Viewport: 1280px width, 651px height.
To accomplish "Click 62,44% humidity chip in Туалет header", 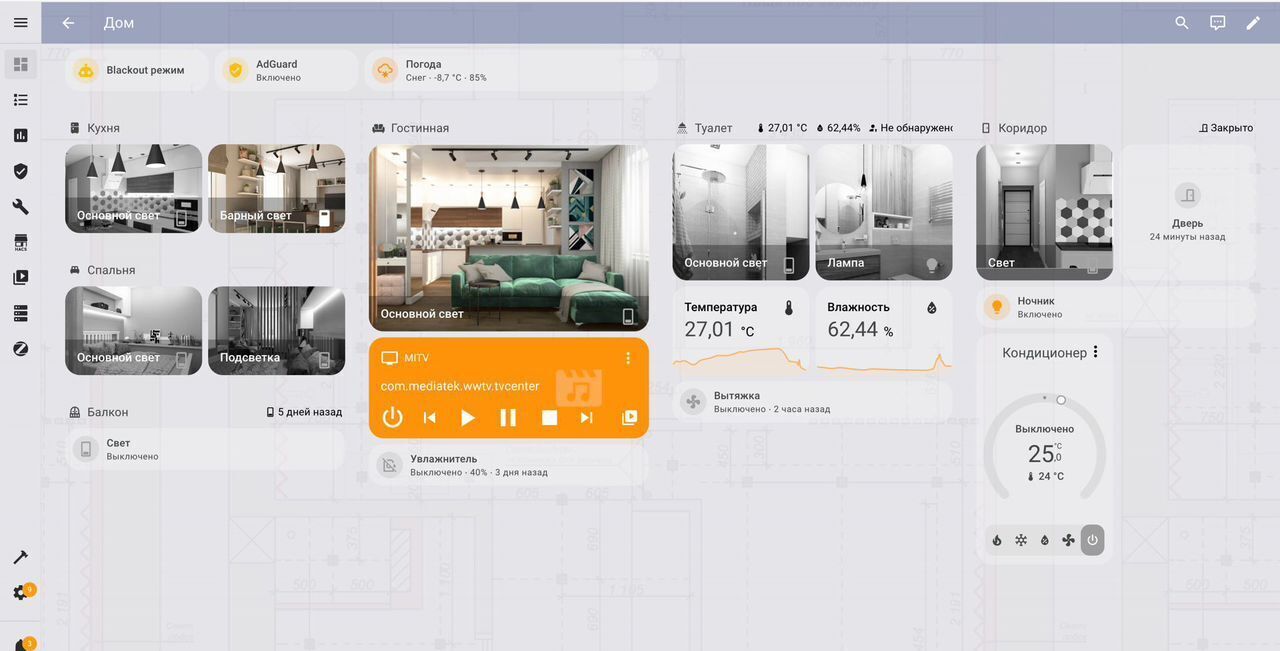I will point(838,128).
